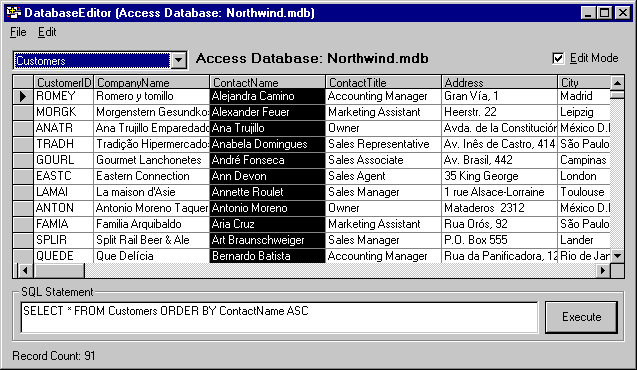The height and width of the screenshot is (370, 637).
Task: Click the cell 'Alejandra Camino'
Action: click(267, 96)
